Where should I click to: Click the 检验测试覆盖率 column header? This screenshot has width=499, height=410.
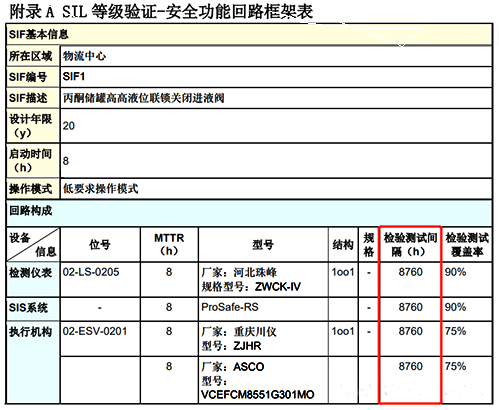467,245
